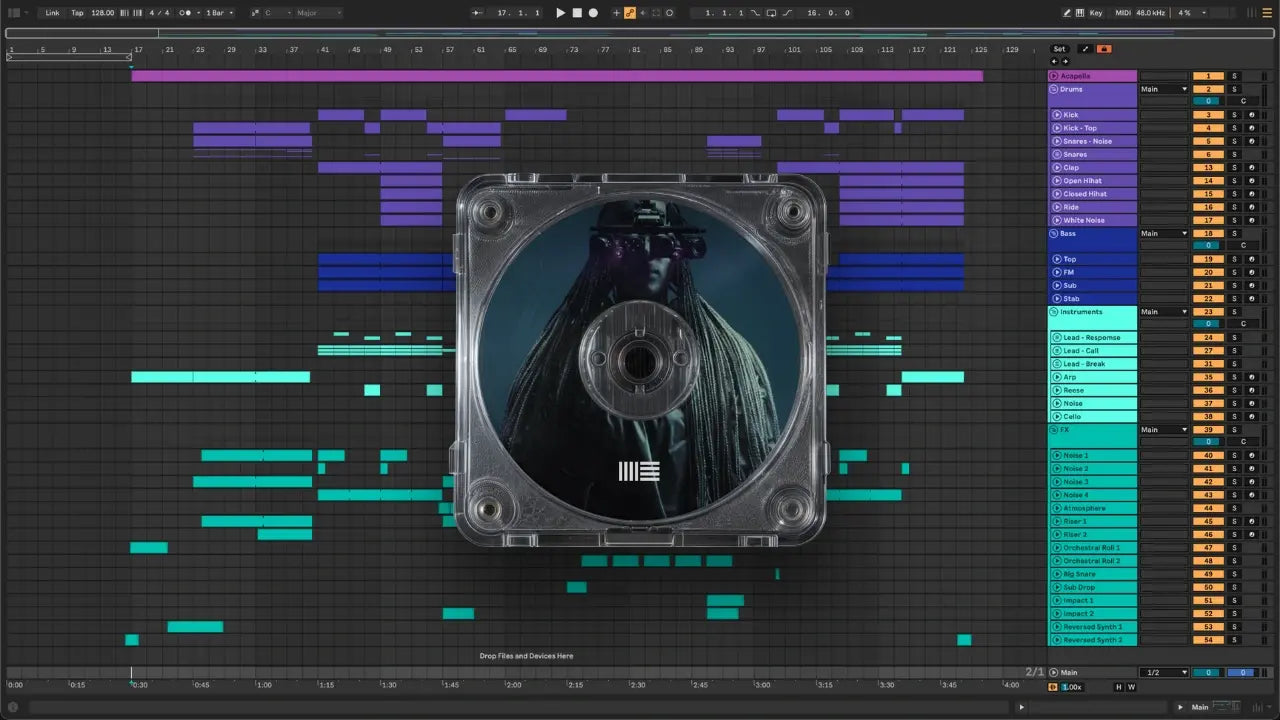1280x720 pixels.
Task: Click the orange Lock Envelopes icon
Action: pos(1104,49)
